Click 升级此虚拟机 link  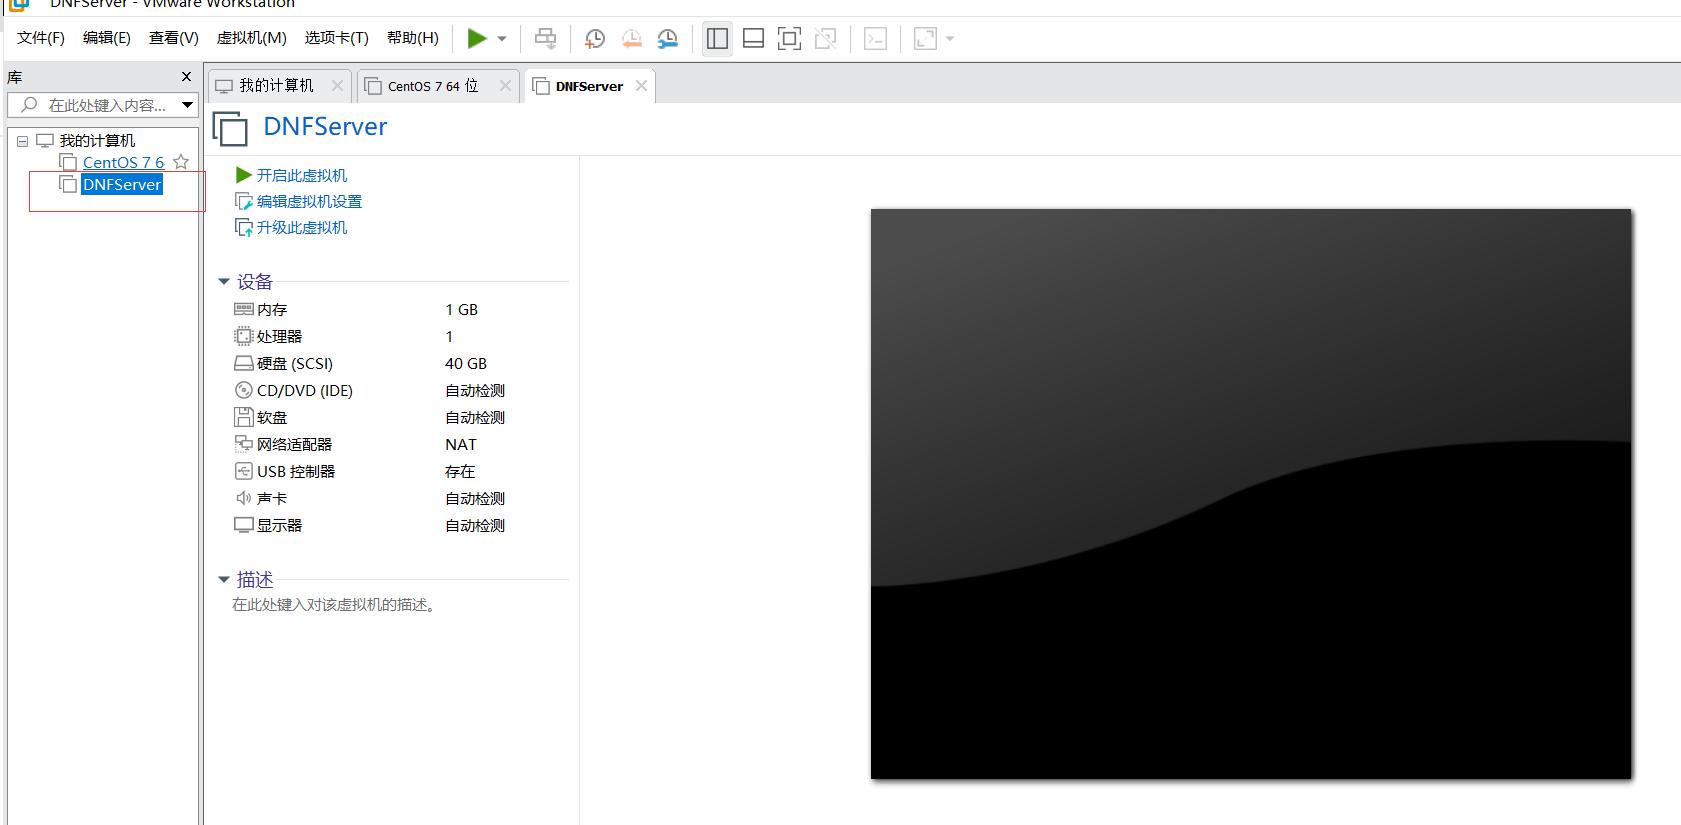pyautogui.click(x=301, y=227)
